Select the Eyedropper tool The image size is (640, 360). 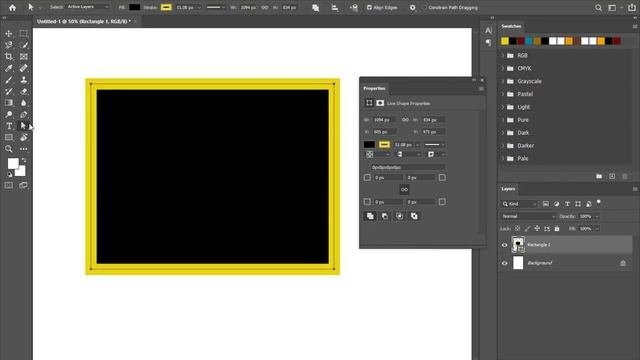(9, 68)
